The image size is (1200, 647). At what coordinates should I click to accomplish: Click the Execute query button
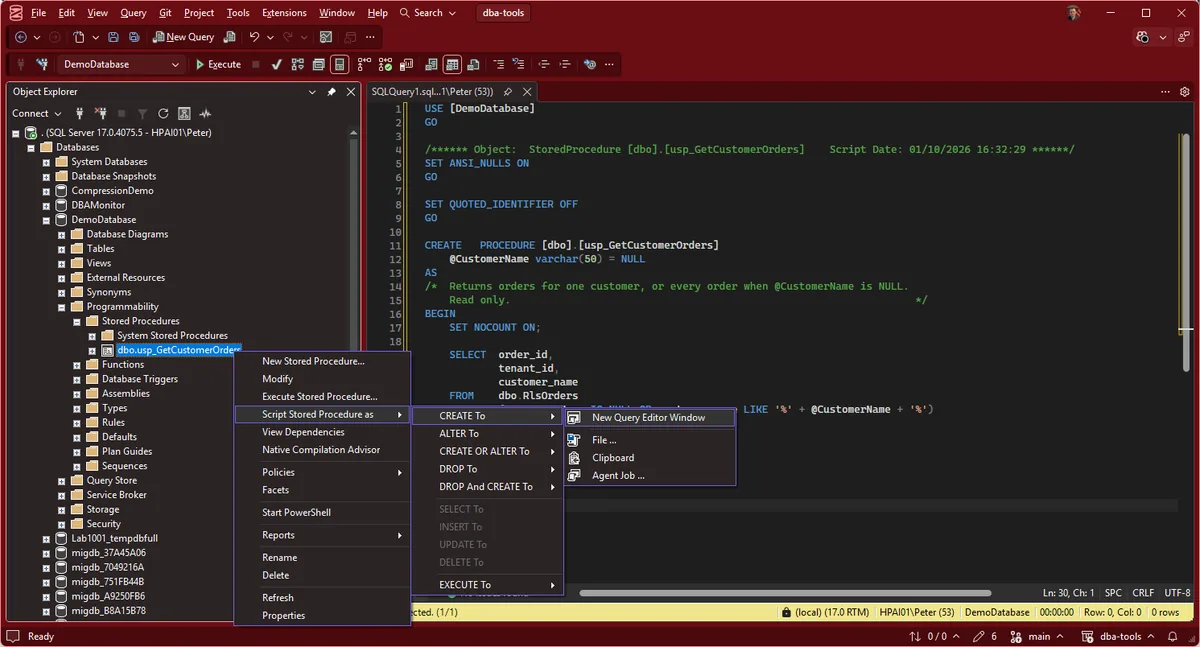click(218, 64)
